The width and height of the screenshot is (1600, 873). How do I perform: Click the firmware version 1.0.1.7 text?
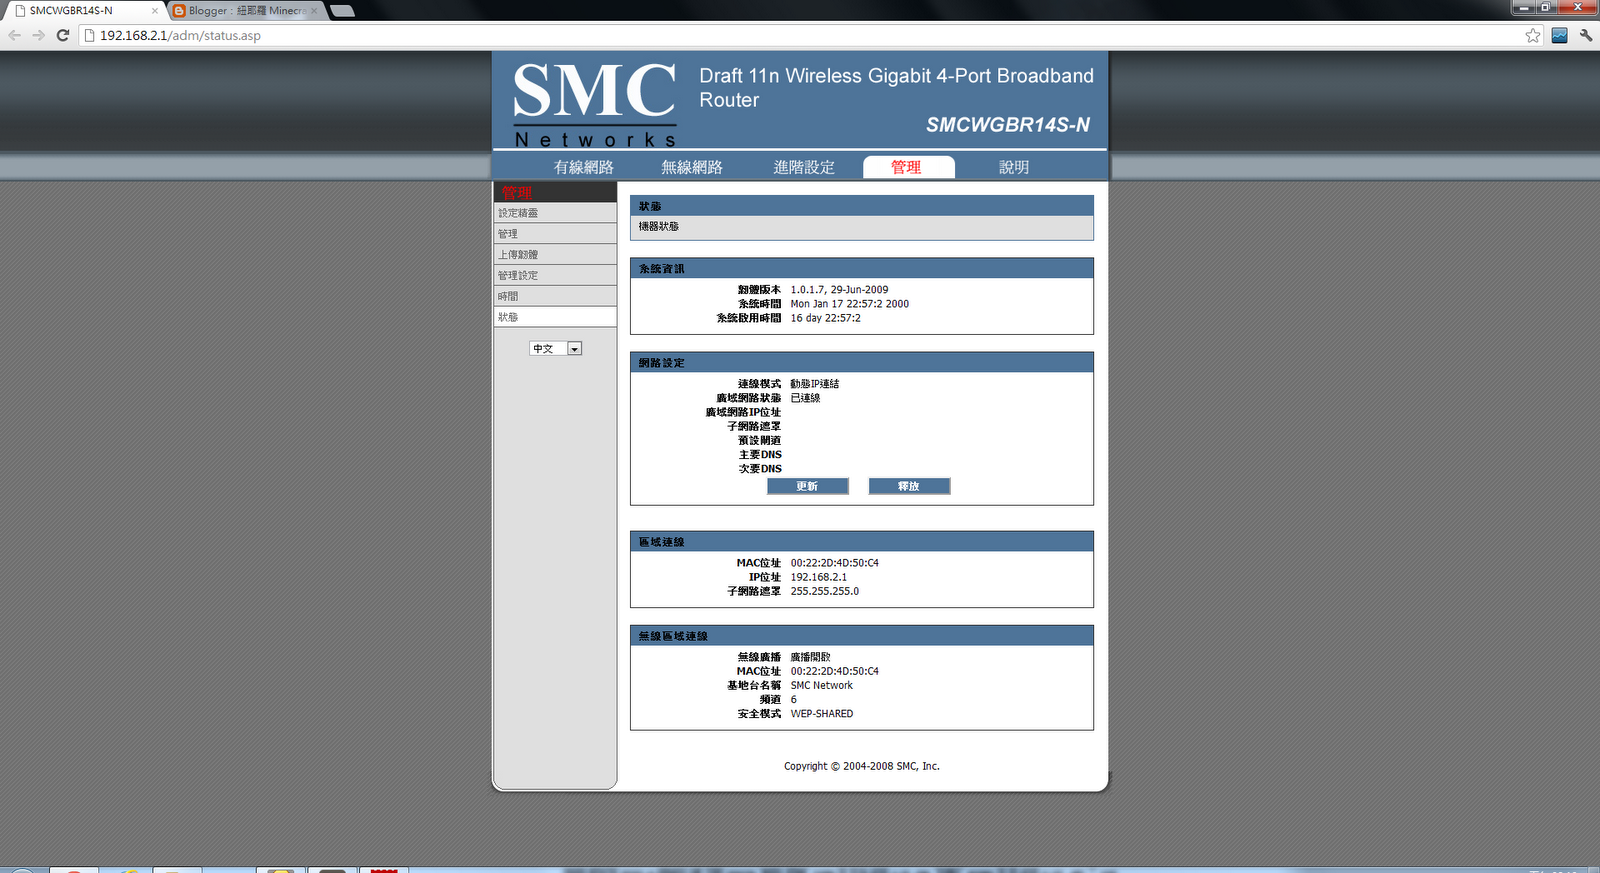click(839, 290)
